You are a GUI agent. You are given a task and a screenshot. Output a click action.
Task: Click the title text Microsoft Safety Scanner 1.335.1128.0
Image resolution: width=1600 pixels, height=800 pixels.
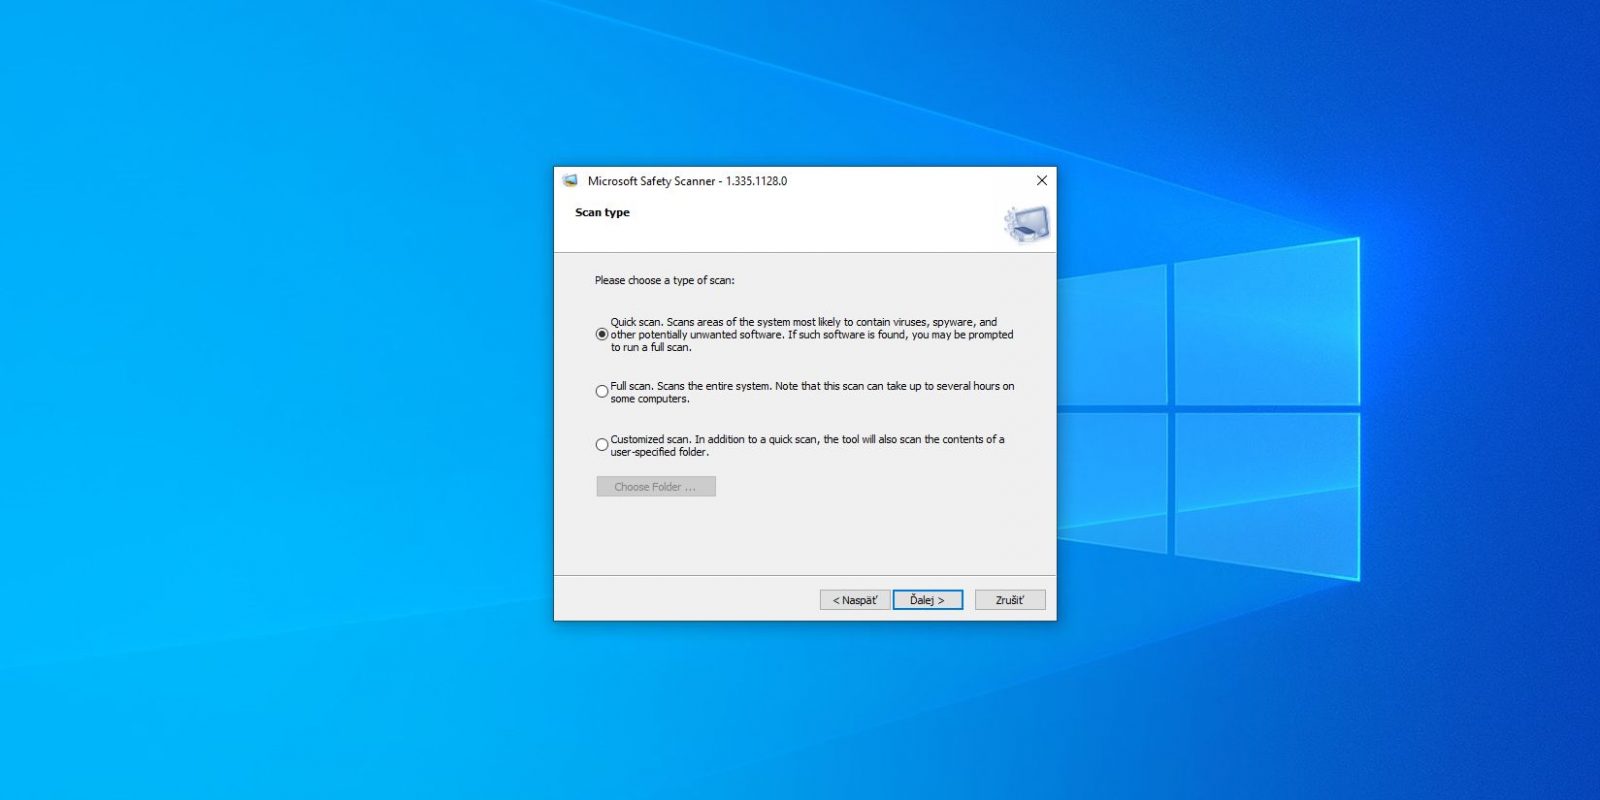point(687,181)
